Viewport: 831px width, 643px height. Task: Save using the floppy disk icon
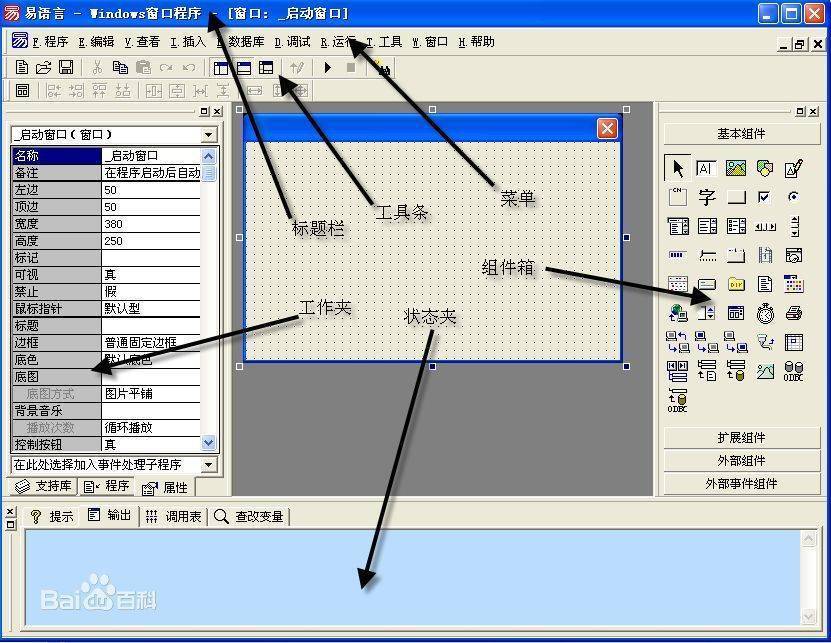click(x=66, y=67)
